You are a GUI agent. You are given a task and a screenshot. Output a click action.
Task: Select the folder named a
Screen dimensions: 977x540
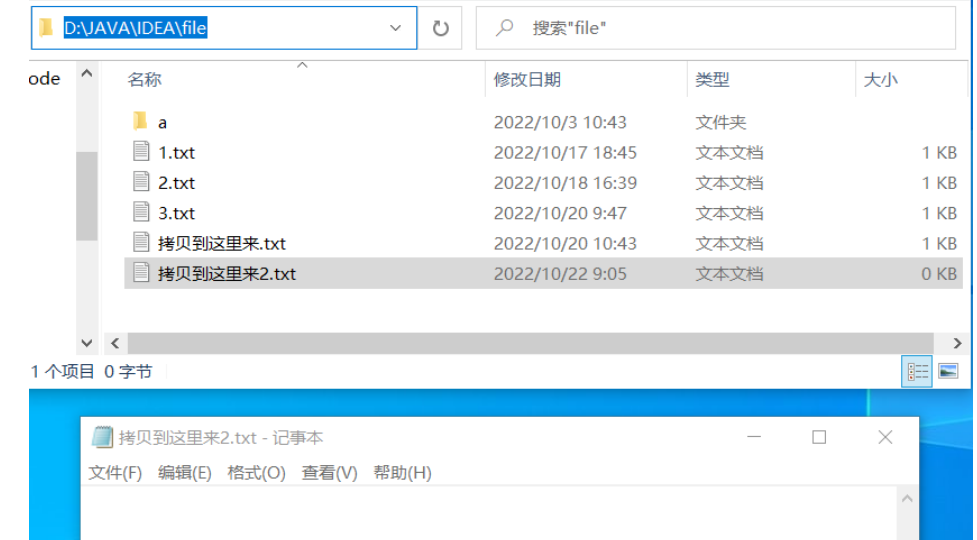pos(162,122)
